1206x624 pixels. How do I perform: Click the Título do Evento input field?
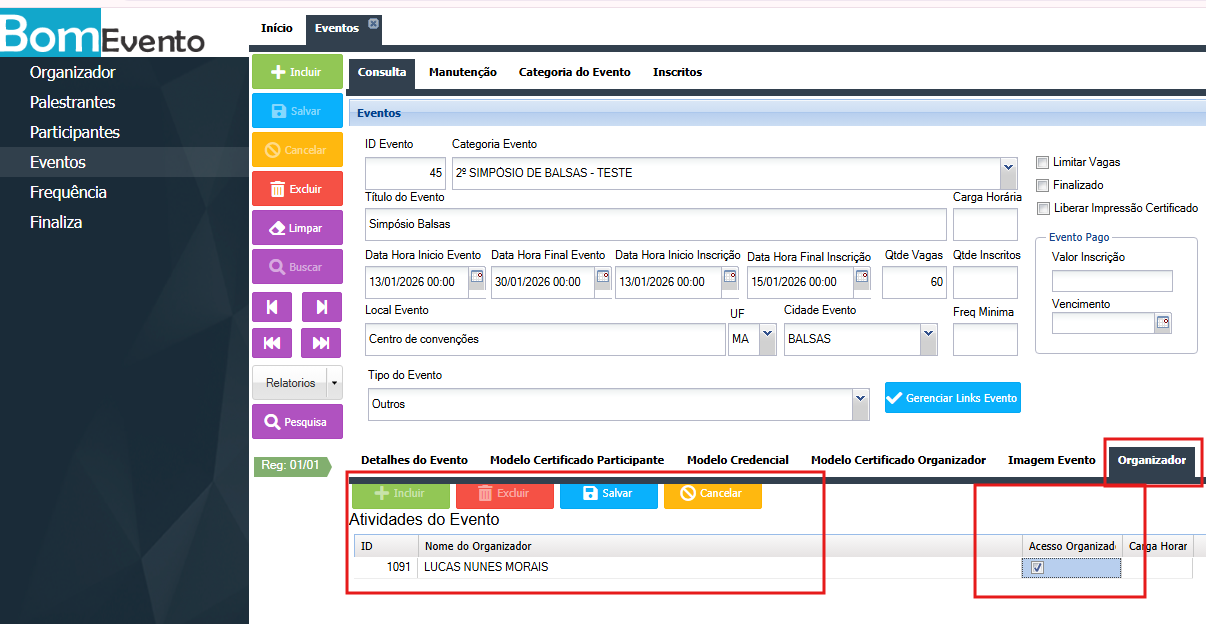[655, 224]
